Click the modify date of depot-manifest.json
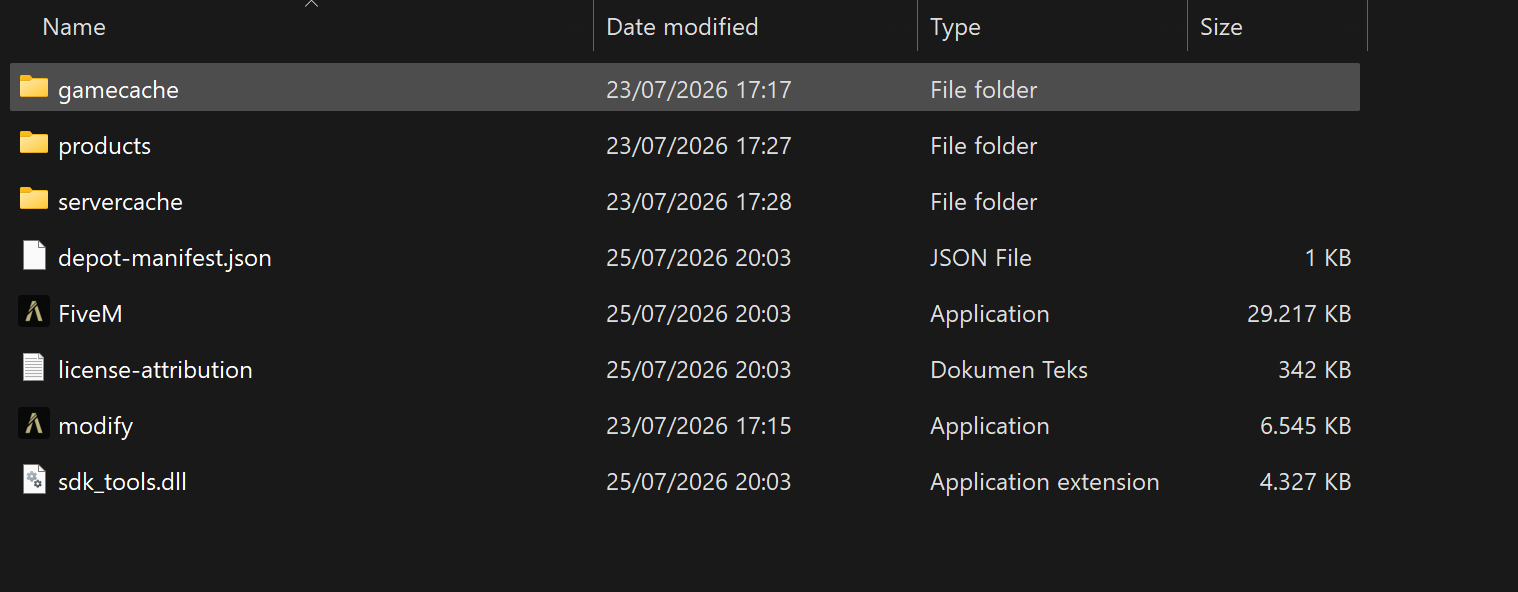Viewport: 1518px width, 592px height. click(698, 258)
